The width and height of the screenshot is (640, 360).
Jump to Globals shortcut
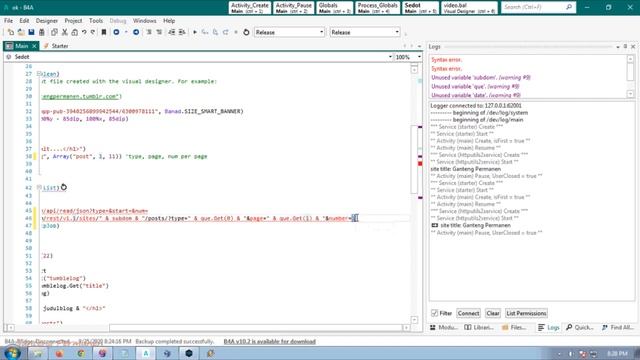click(335, 8)
